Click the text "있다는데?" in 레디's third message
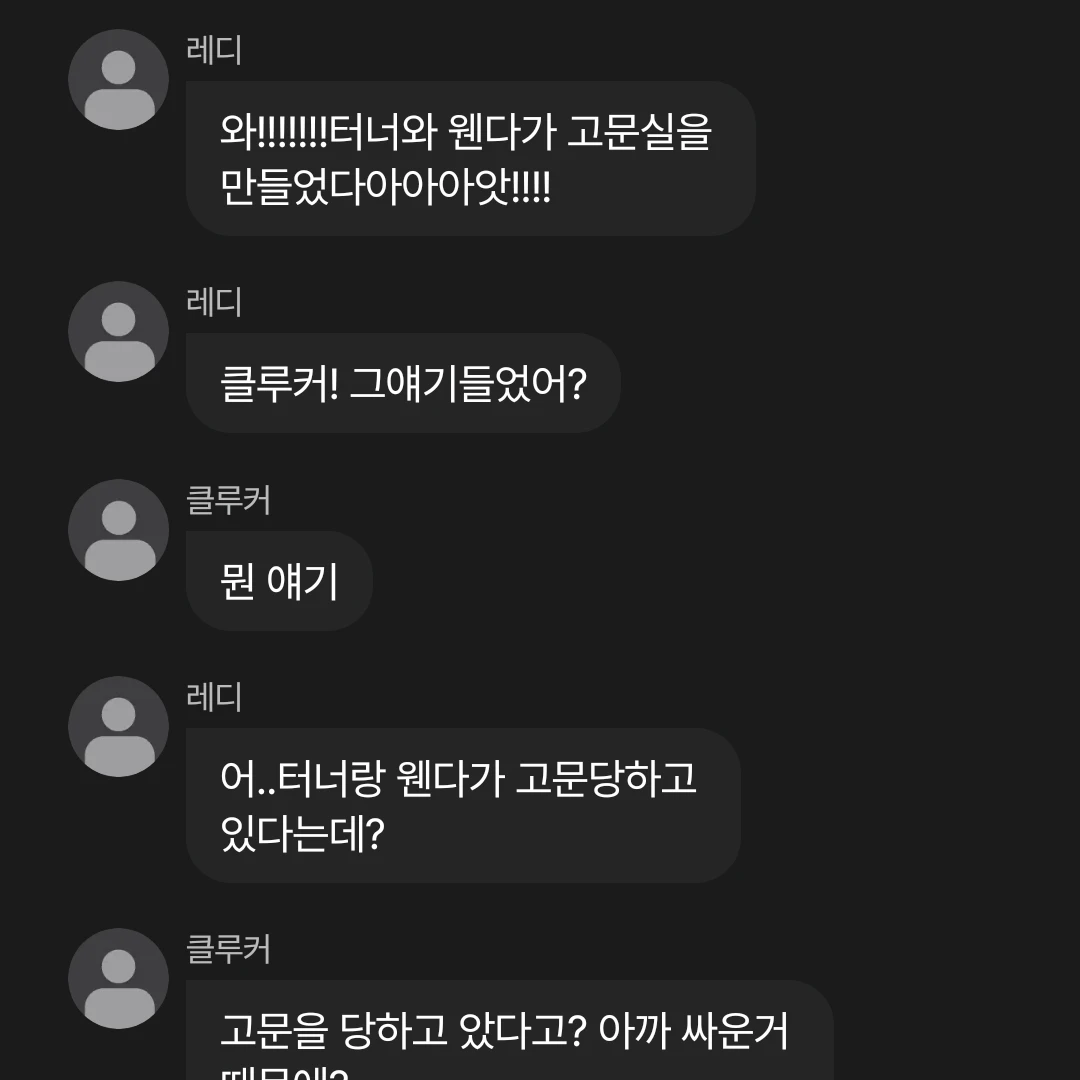The width and height of the screenshot is (1080, 1080). pos(302,833)
